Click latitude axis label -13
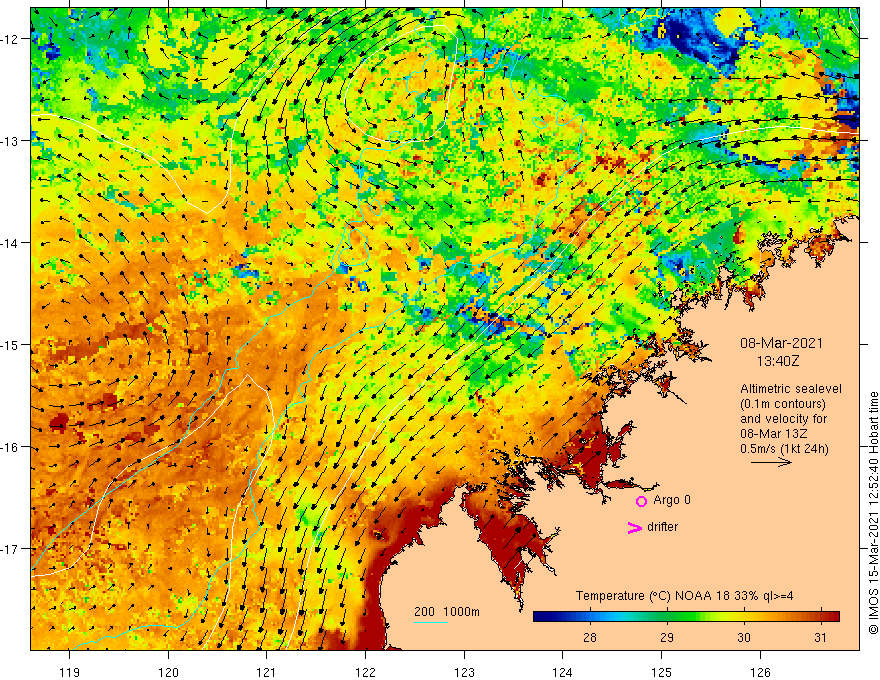 10,141
